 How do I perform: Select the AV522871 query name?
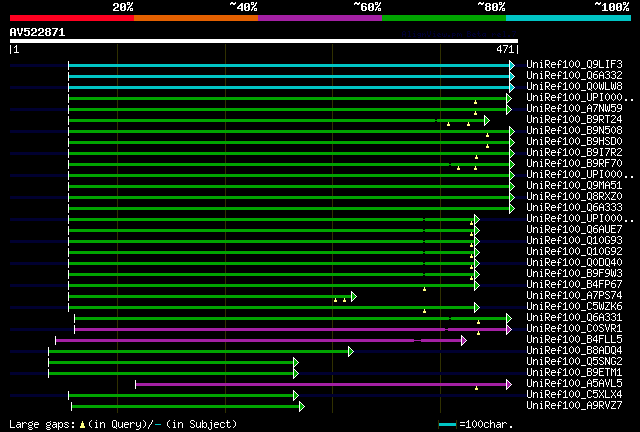click(37, 32)
